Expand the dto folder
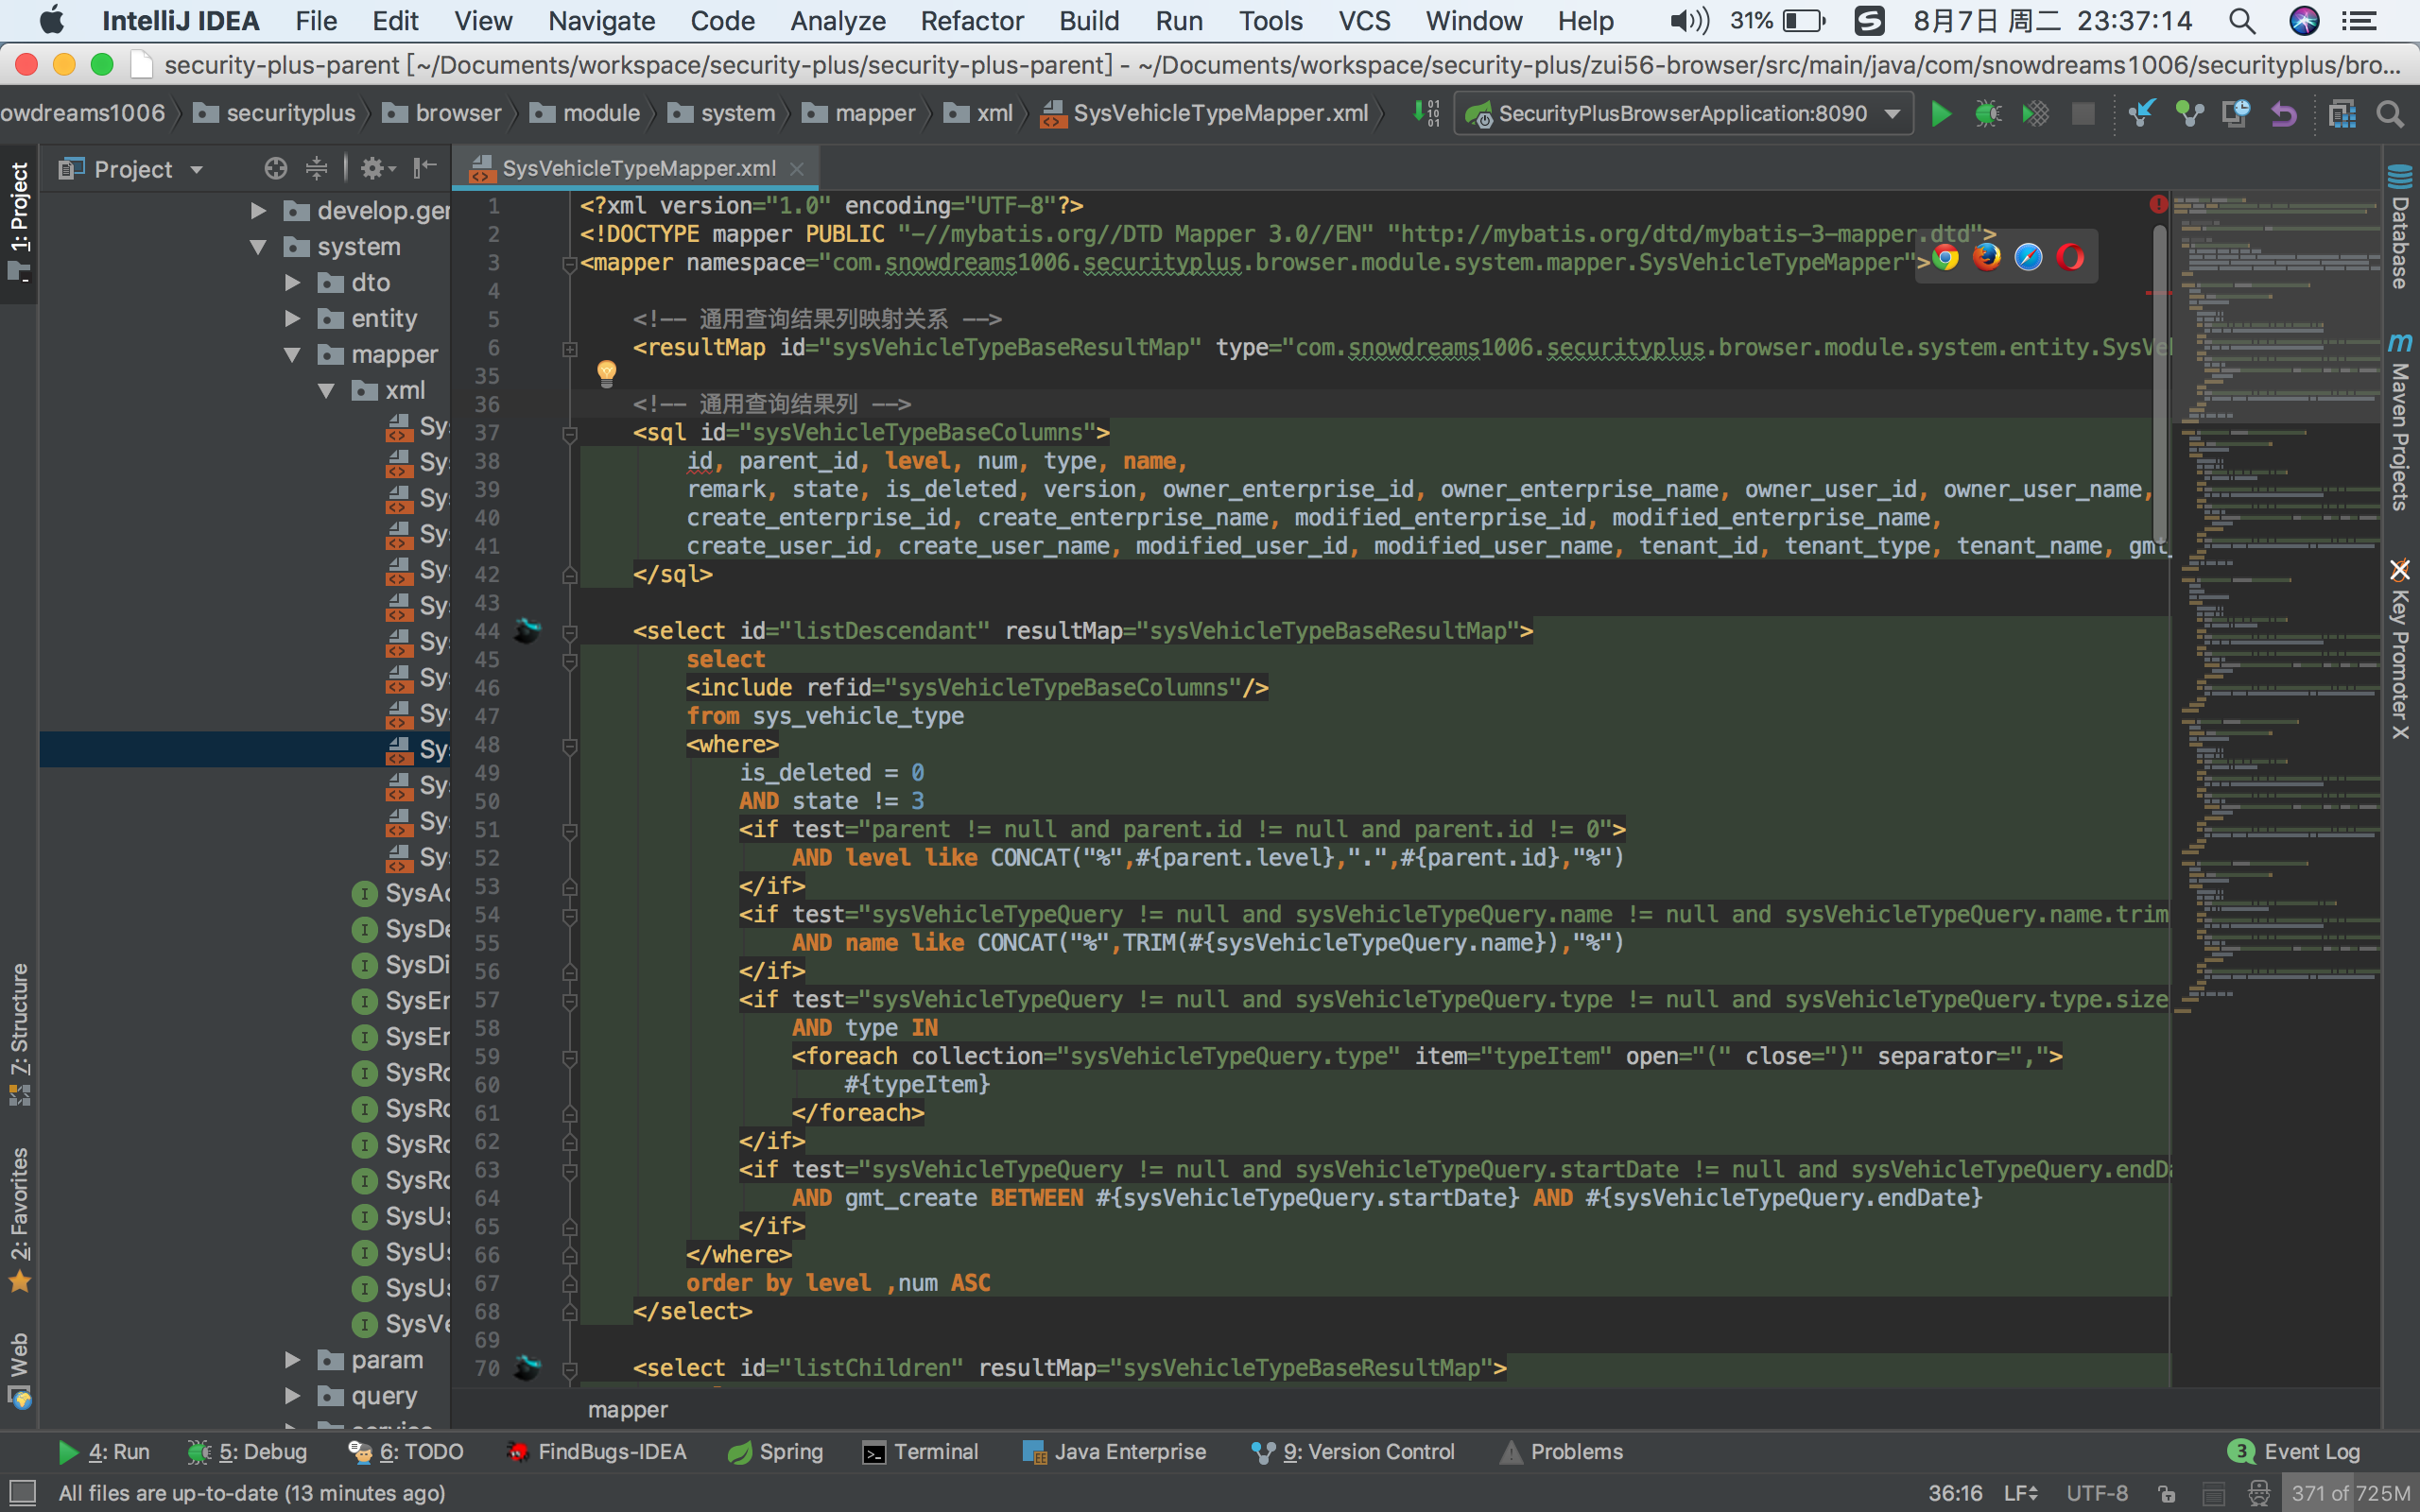The image size is (2420, 1512). coord(292,282)
